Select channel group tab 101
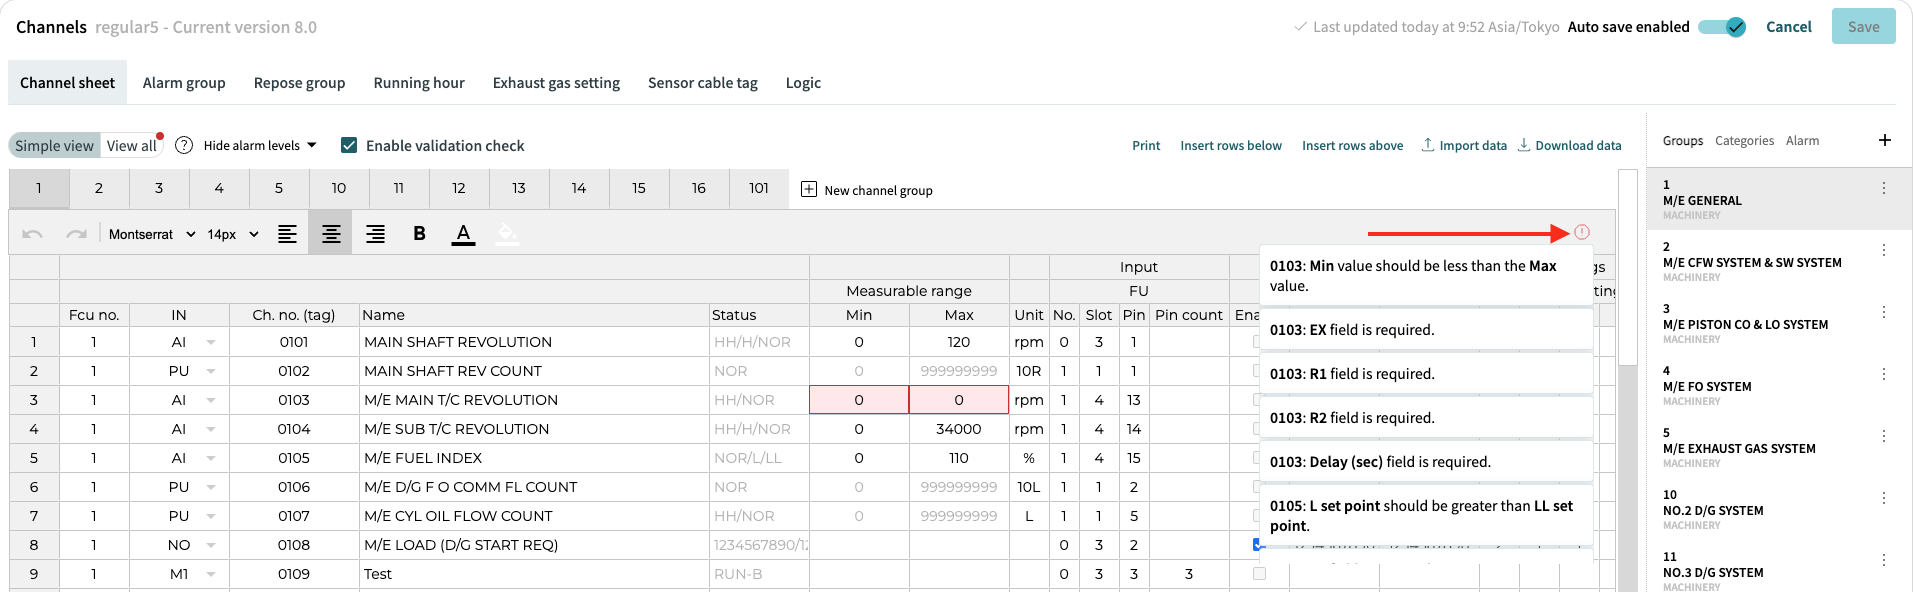Image resolution: width=1913 pixels, height=592 pixels. pyautogui.click(x=759, y=188)
